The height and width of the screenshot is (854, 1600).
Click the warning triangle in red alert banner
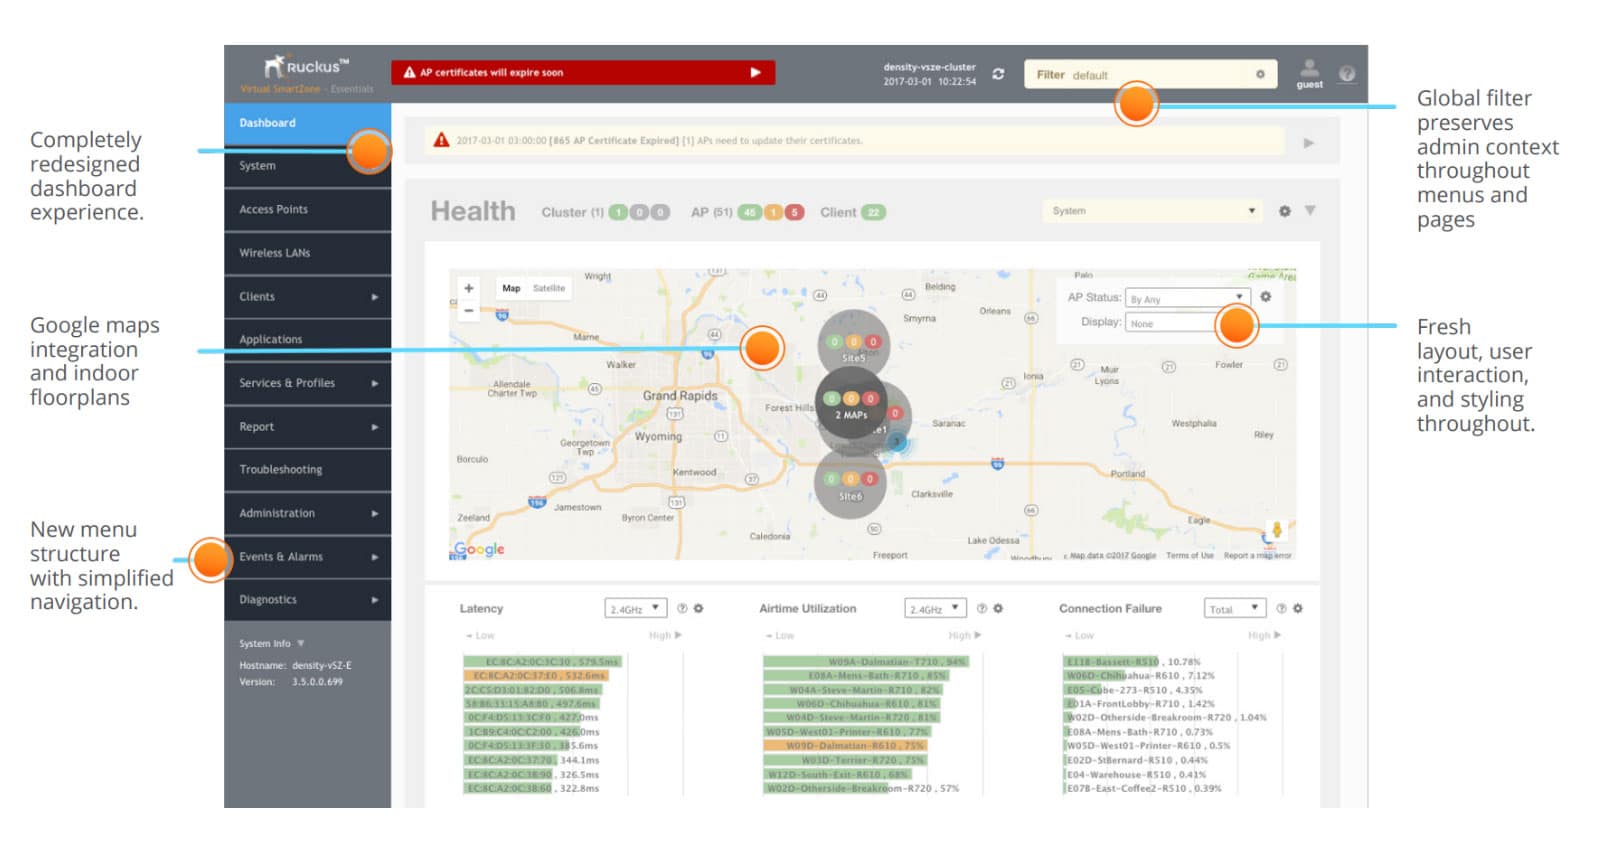coord(409,72)
